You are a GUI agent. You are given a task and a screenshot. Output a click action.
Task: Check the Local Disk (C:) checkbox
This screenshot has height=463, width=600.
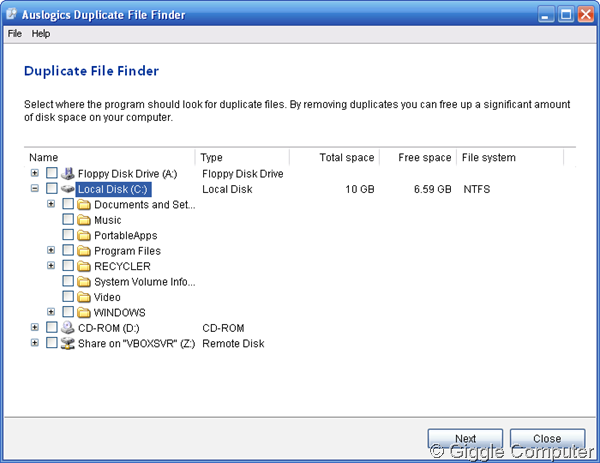pos(52,188)
